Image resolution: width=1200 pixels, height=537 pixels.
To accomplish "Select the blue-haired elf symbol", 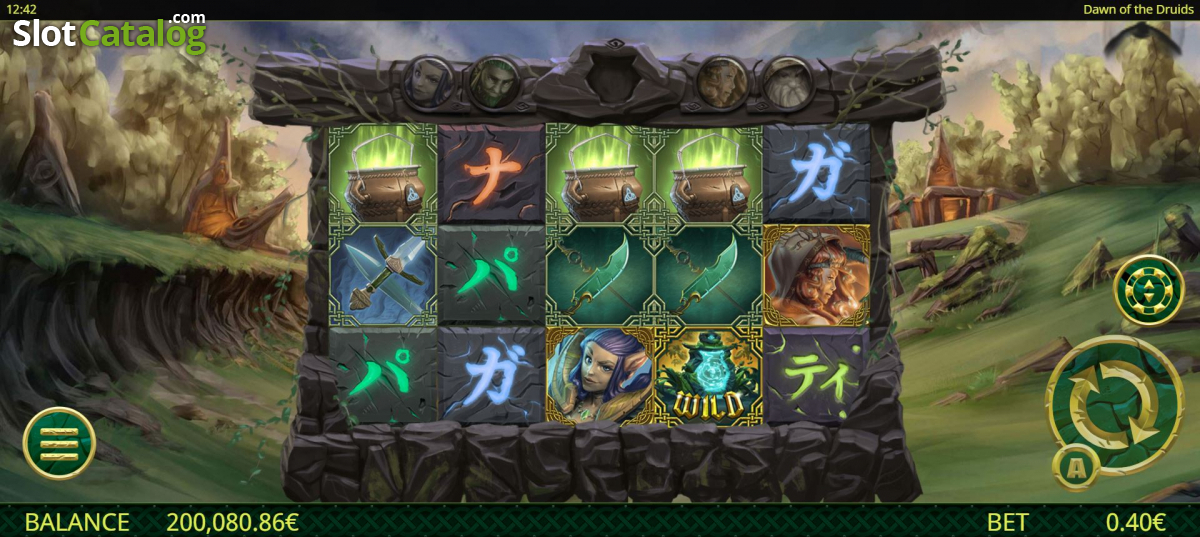I will coord(600,376).
